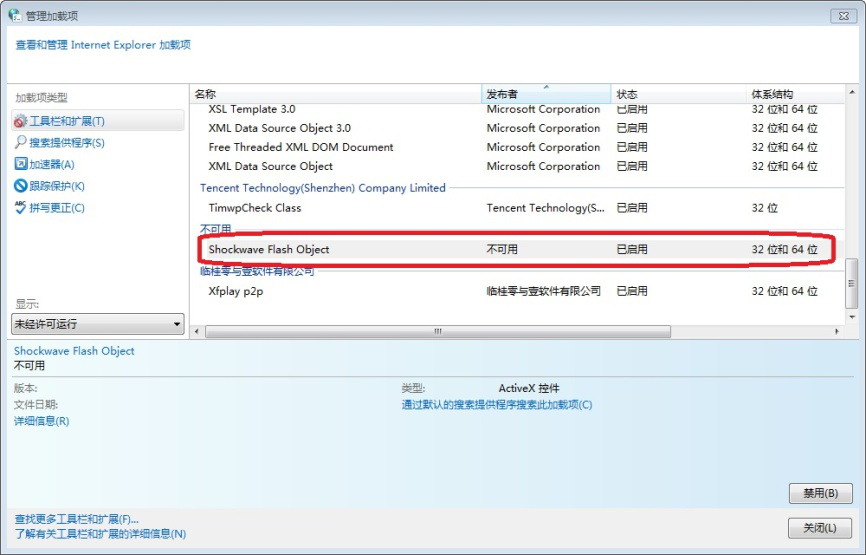Select the TimwpCheck Class row

point(518,208)
